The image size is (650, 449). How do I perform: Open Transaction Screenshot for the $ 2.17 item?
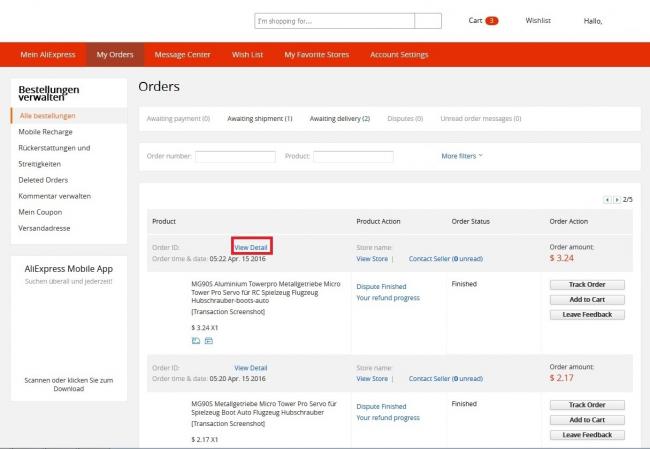point(228,423)
